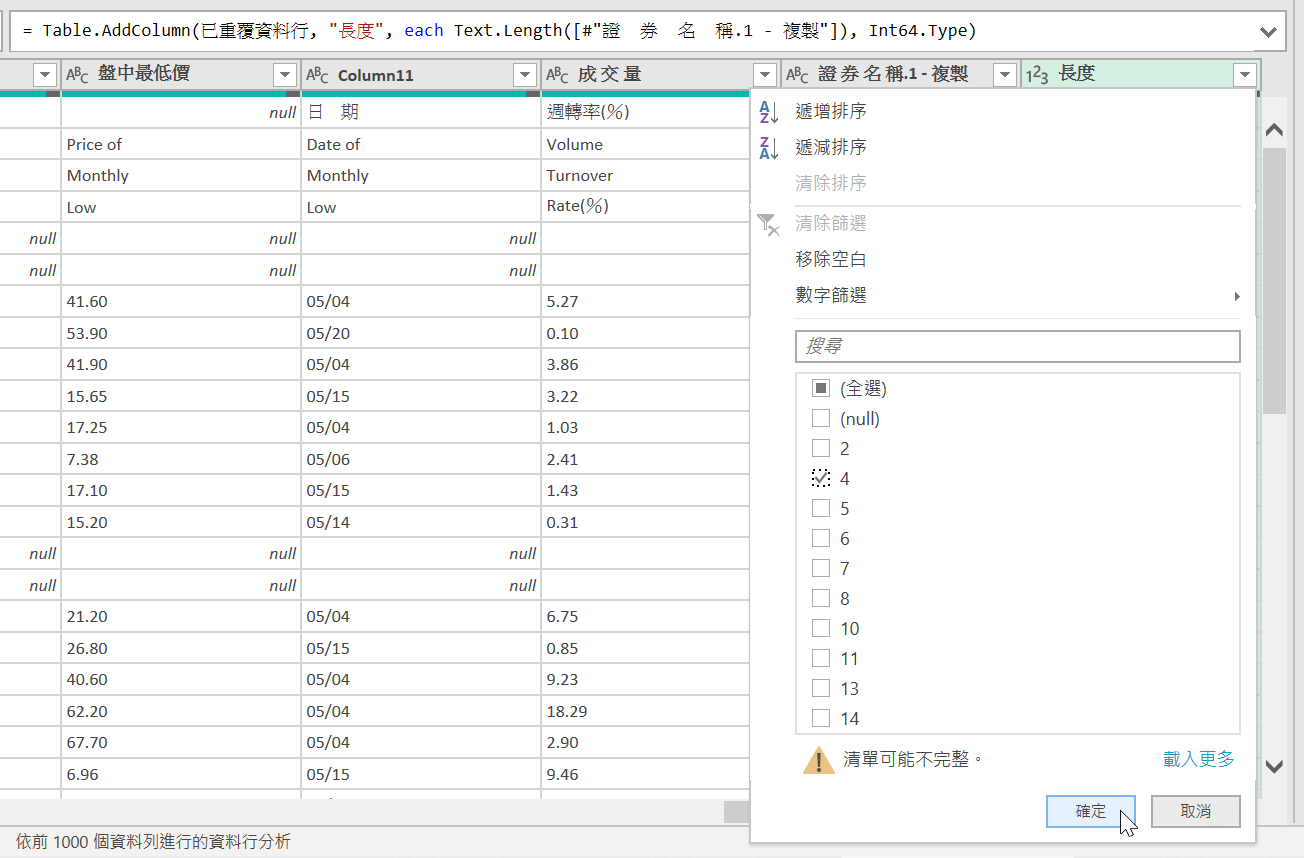1304x858 pixels.
Task: Click the 週轉率(%) cell
Action: tap(646, 112)
